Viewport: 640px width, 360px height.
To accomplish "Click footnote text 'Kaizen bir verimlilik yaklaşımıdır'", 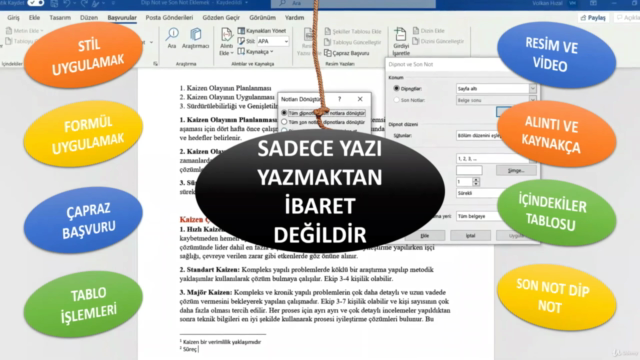I will (x=222, y=342).
